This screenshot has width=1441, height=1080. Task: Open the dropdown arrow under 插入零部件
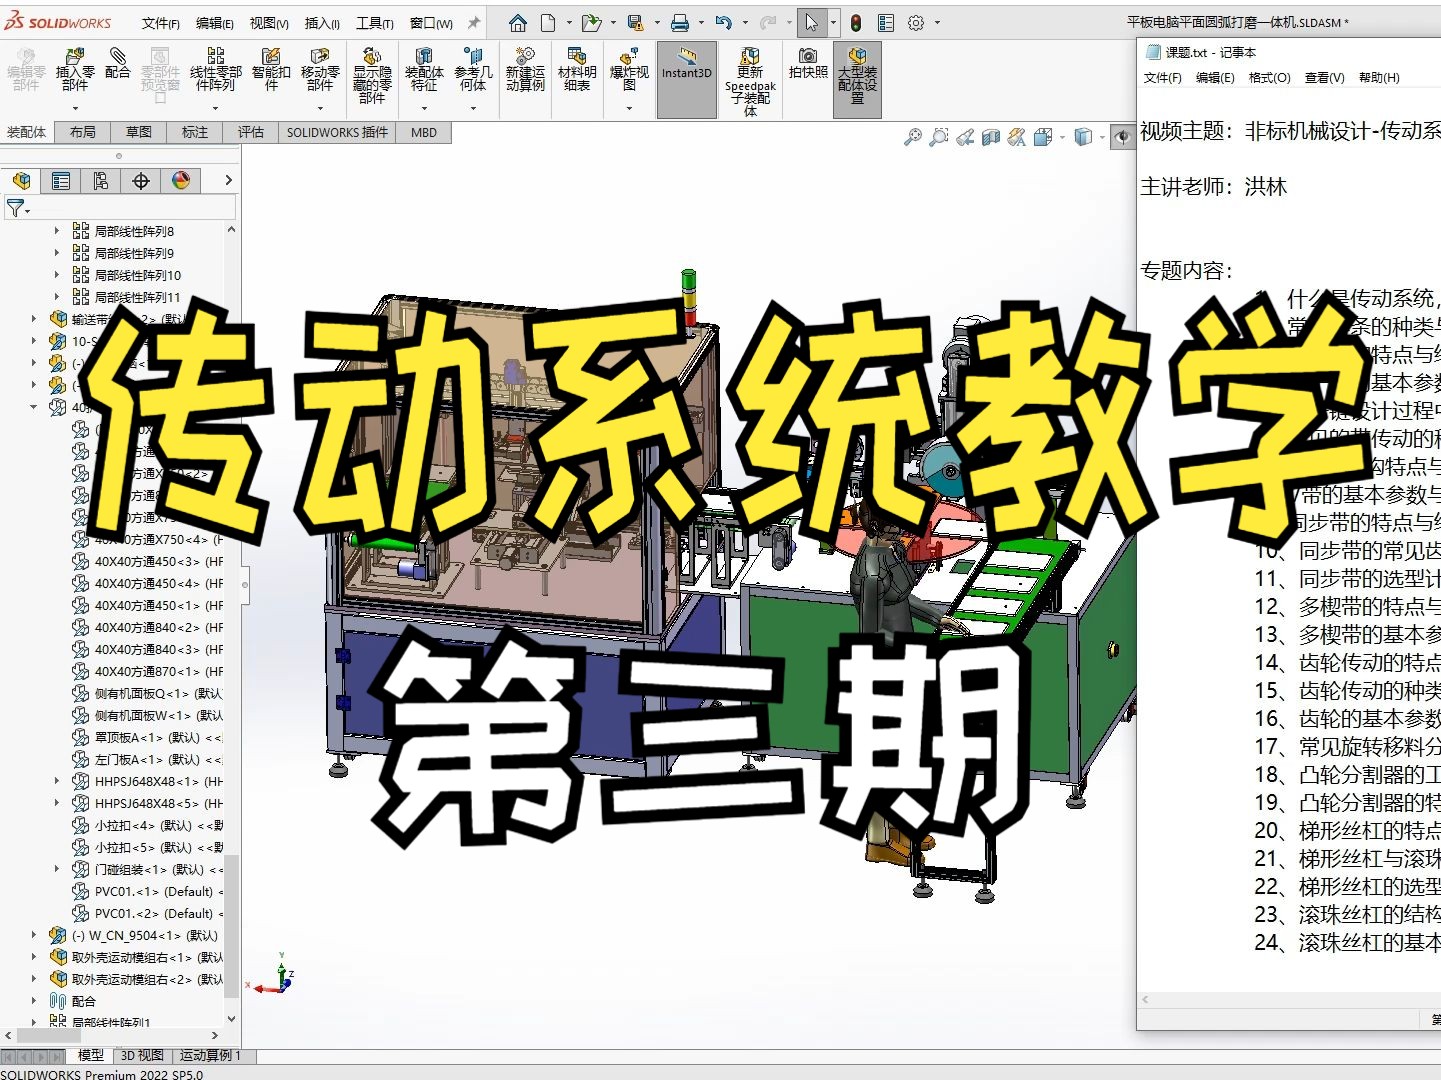(x=75, y=108)
